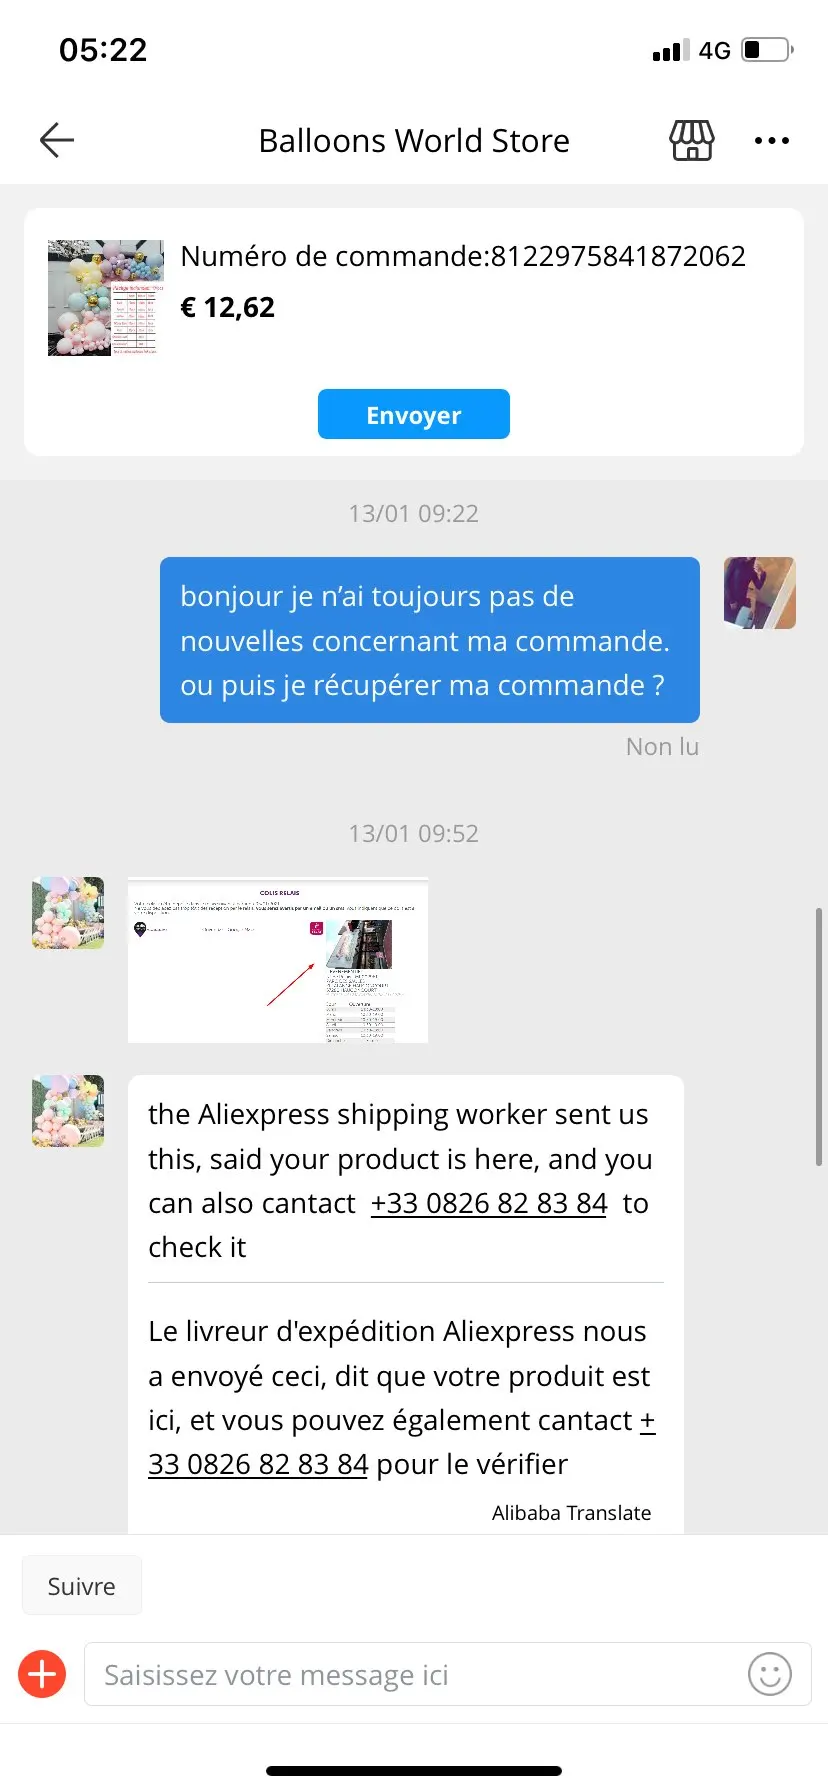Tap the Suivre button
Viewport: 828px width, 1792px height.
[82, 1586]
